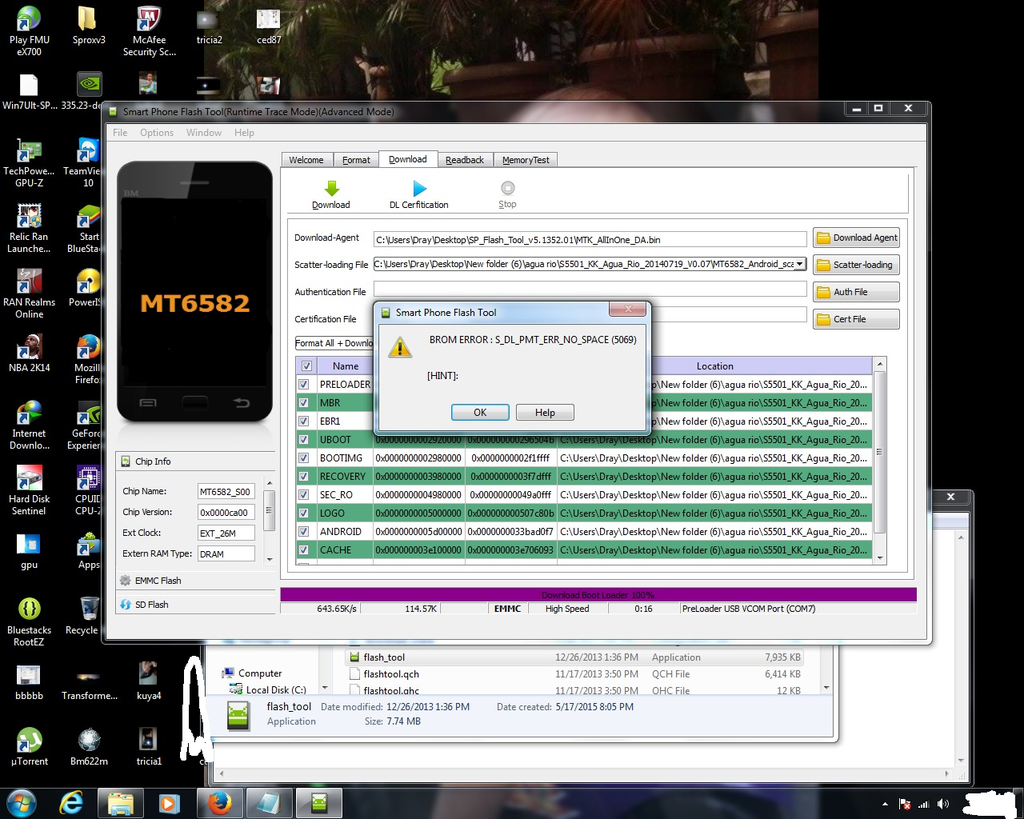Click the Stop icon in toolbar
This screenshot has height=819, width=1024.
[507, 188]
